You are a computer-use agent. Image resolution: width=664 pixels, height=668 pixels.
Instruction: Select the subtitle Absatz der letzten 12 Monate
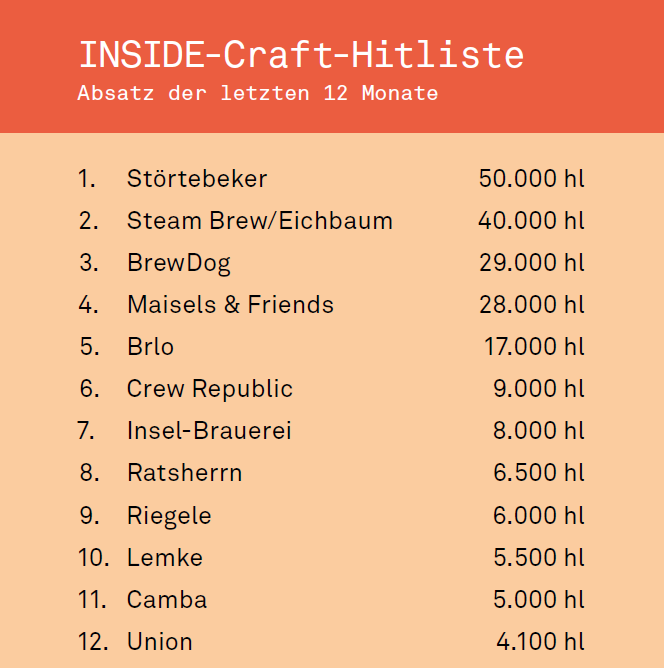(x=257, y=94)
